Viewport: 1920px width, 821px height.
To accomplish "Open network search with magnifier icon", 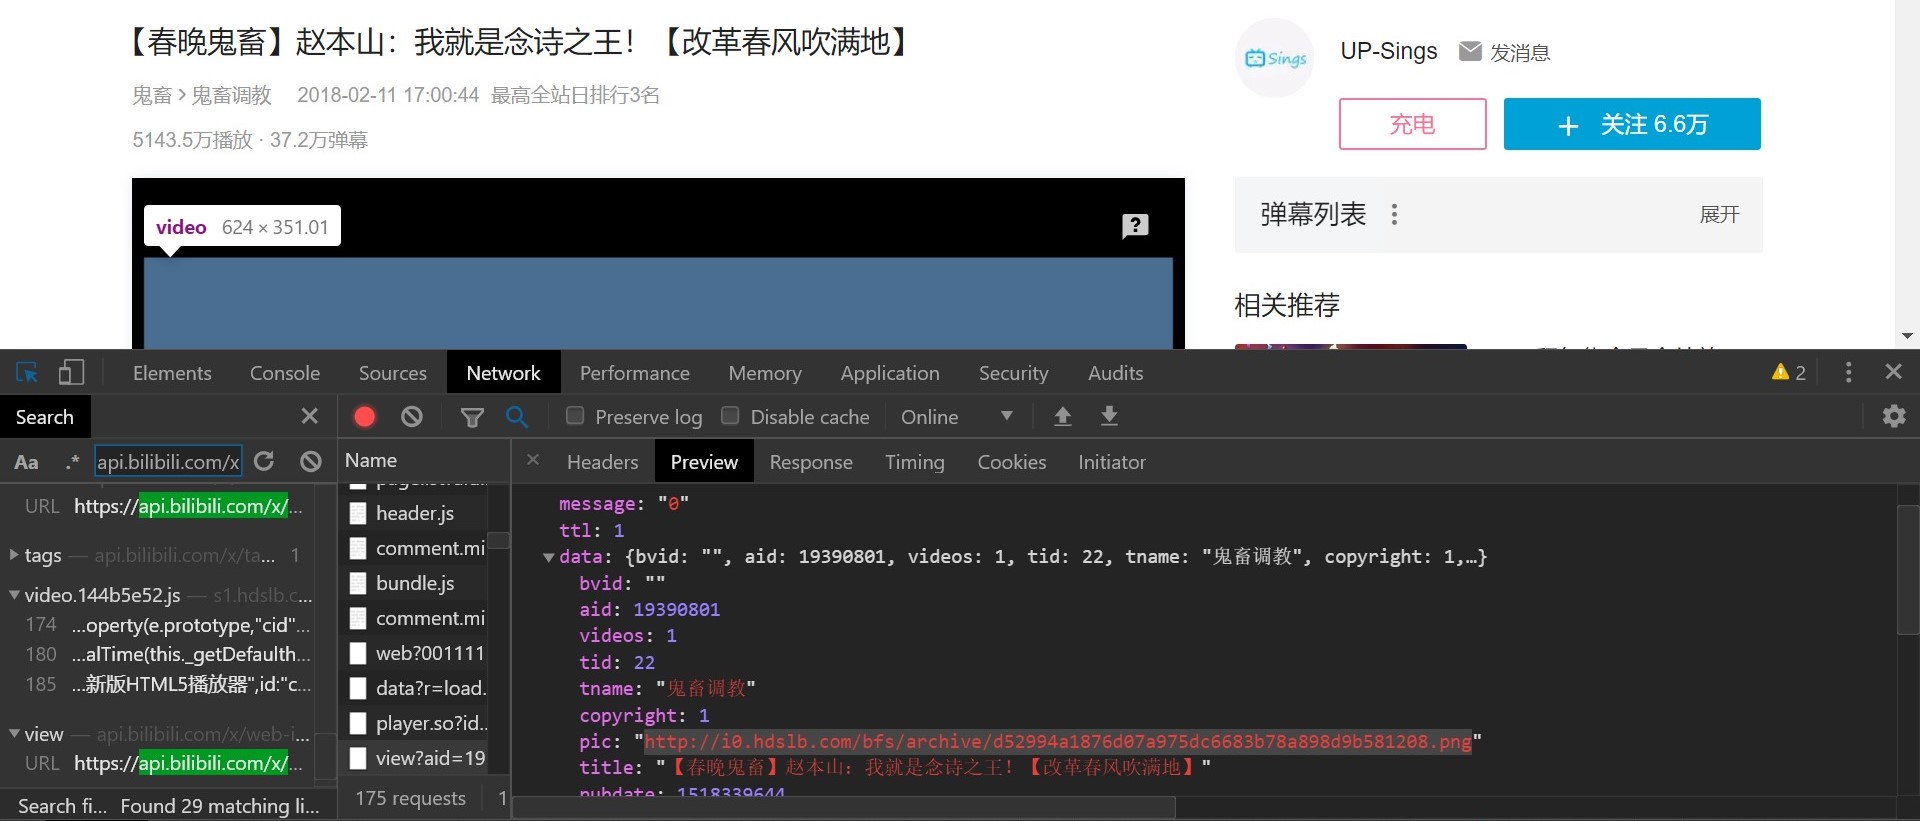I will [x=517, y=417].
